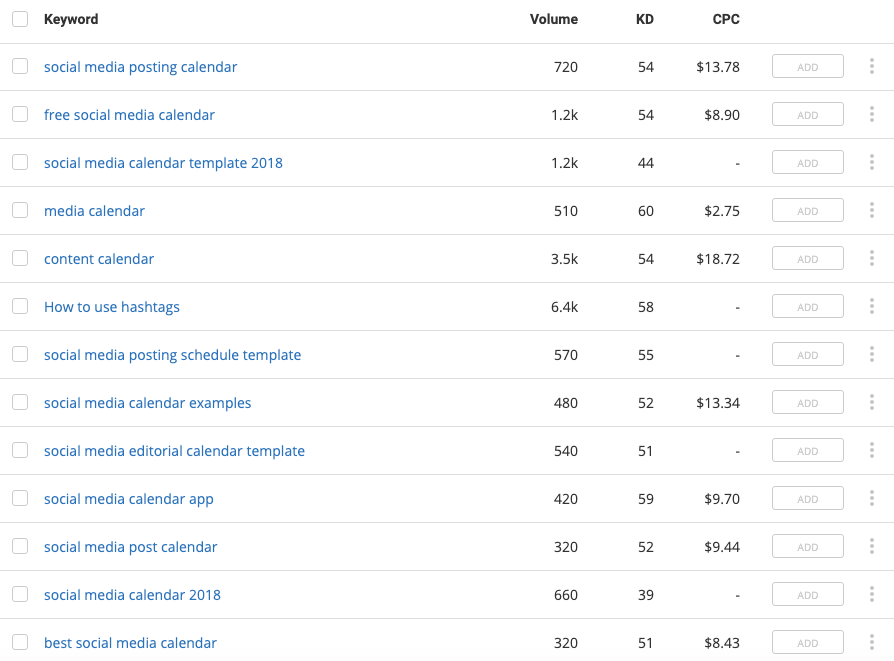The width and height of the screenshot is (894, 661).
Task: Check the box for 'content calendar'
Action: point(20,259)
